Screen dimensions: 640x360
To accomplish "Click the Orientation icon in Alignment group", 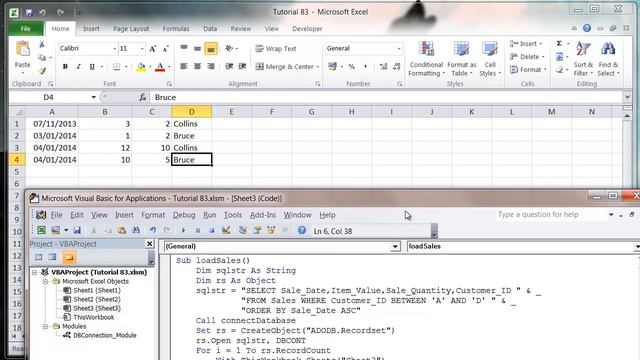I will 229,49.
